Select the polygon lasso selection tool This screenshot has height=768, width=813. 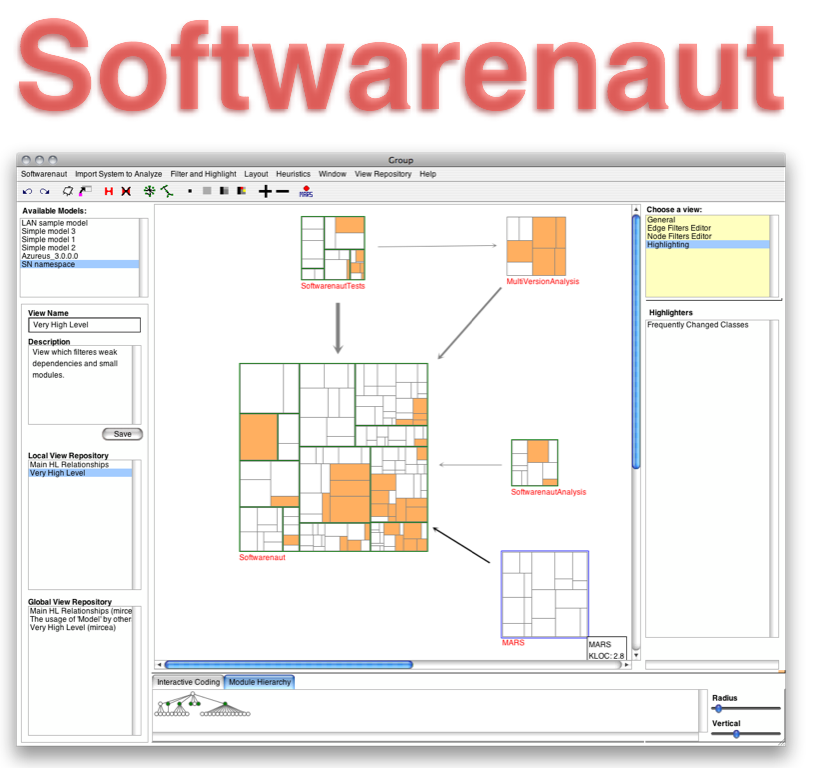coord(67,191)
